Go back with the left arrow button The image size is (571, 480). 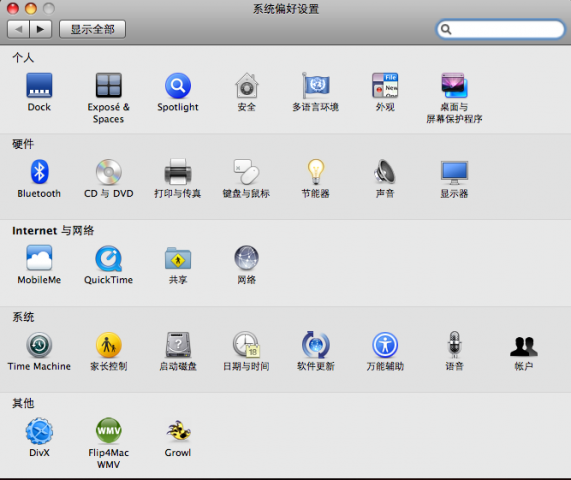(18, 29)
